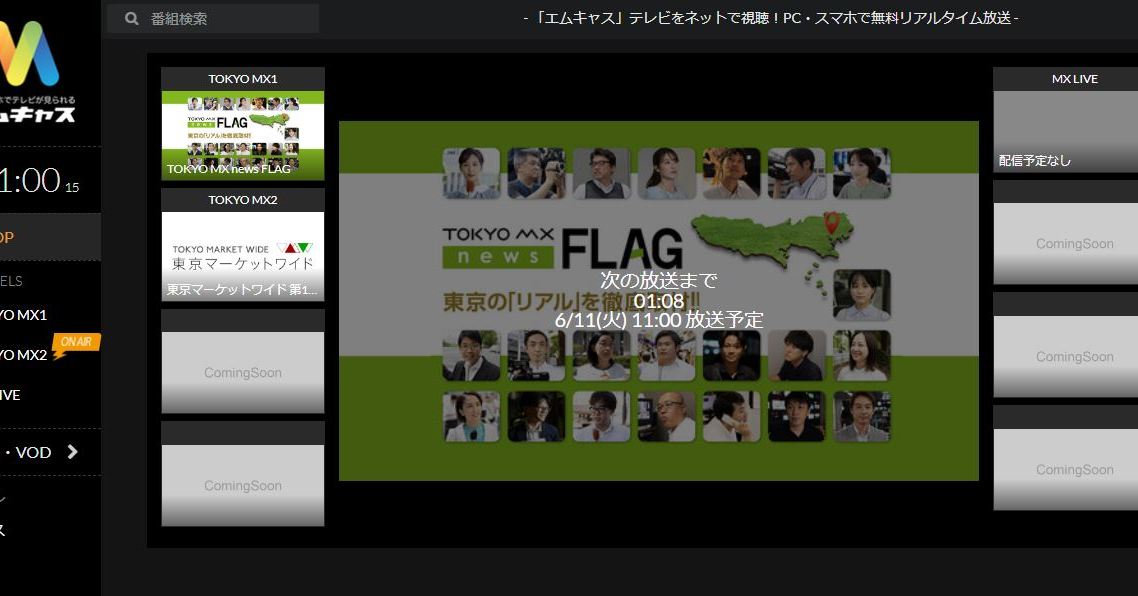Click the TOKYO MX2 header tab
Image resolution: width=1138 pixels, height=596 pixels.
tap(242, 200)
